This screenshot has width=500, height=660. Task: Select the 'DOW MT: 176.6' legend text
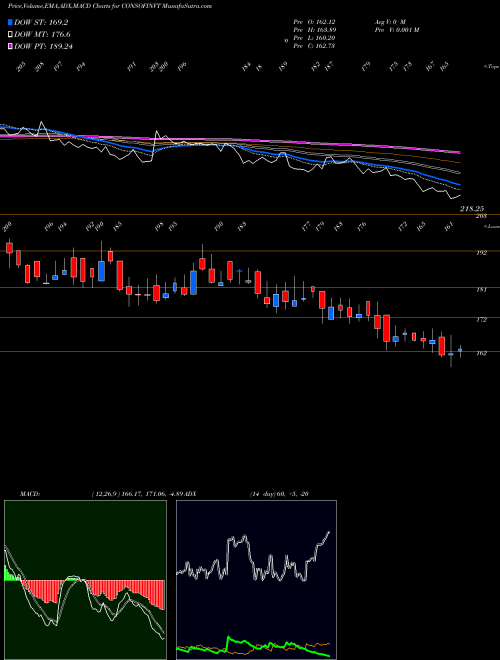(42, 35)
